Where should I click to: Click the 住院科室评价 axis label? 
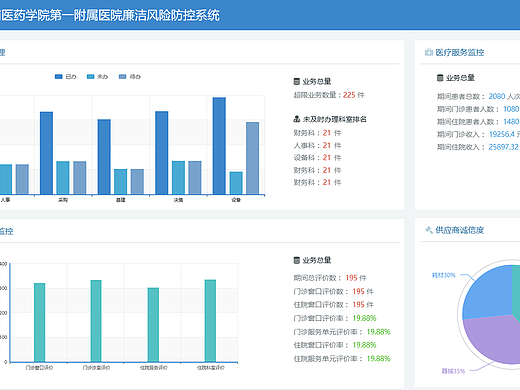pyautogui.click(x=211, y=368)
